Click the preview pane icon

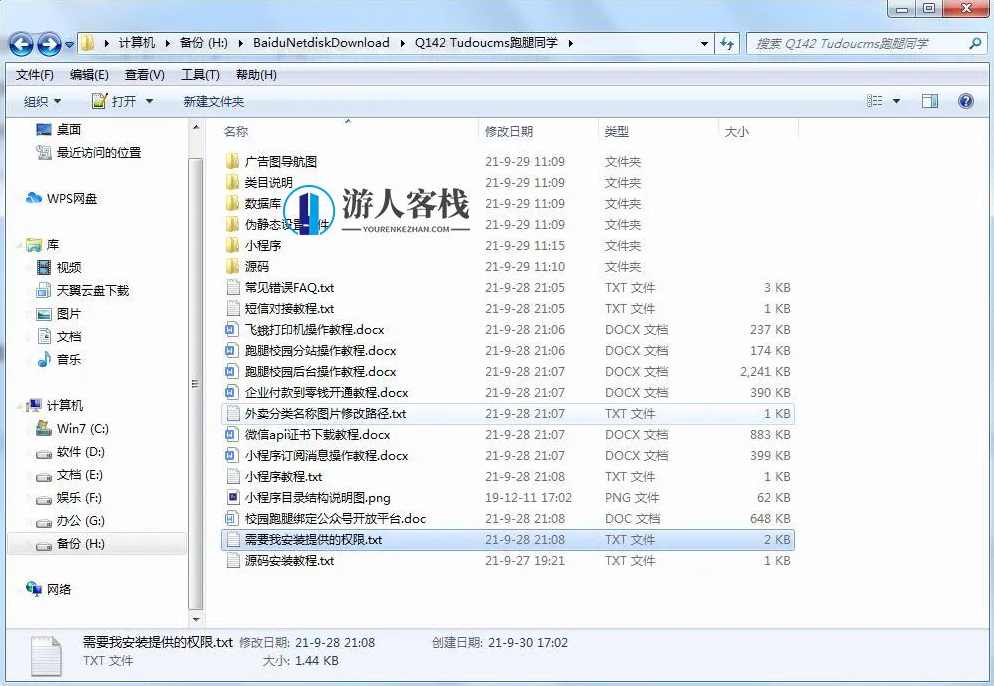point(930,101)
